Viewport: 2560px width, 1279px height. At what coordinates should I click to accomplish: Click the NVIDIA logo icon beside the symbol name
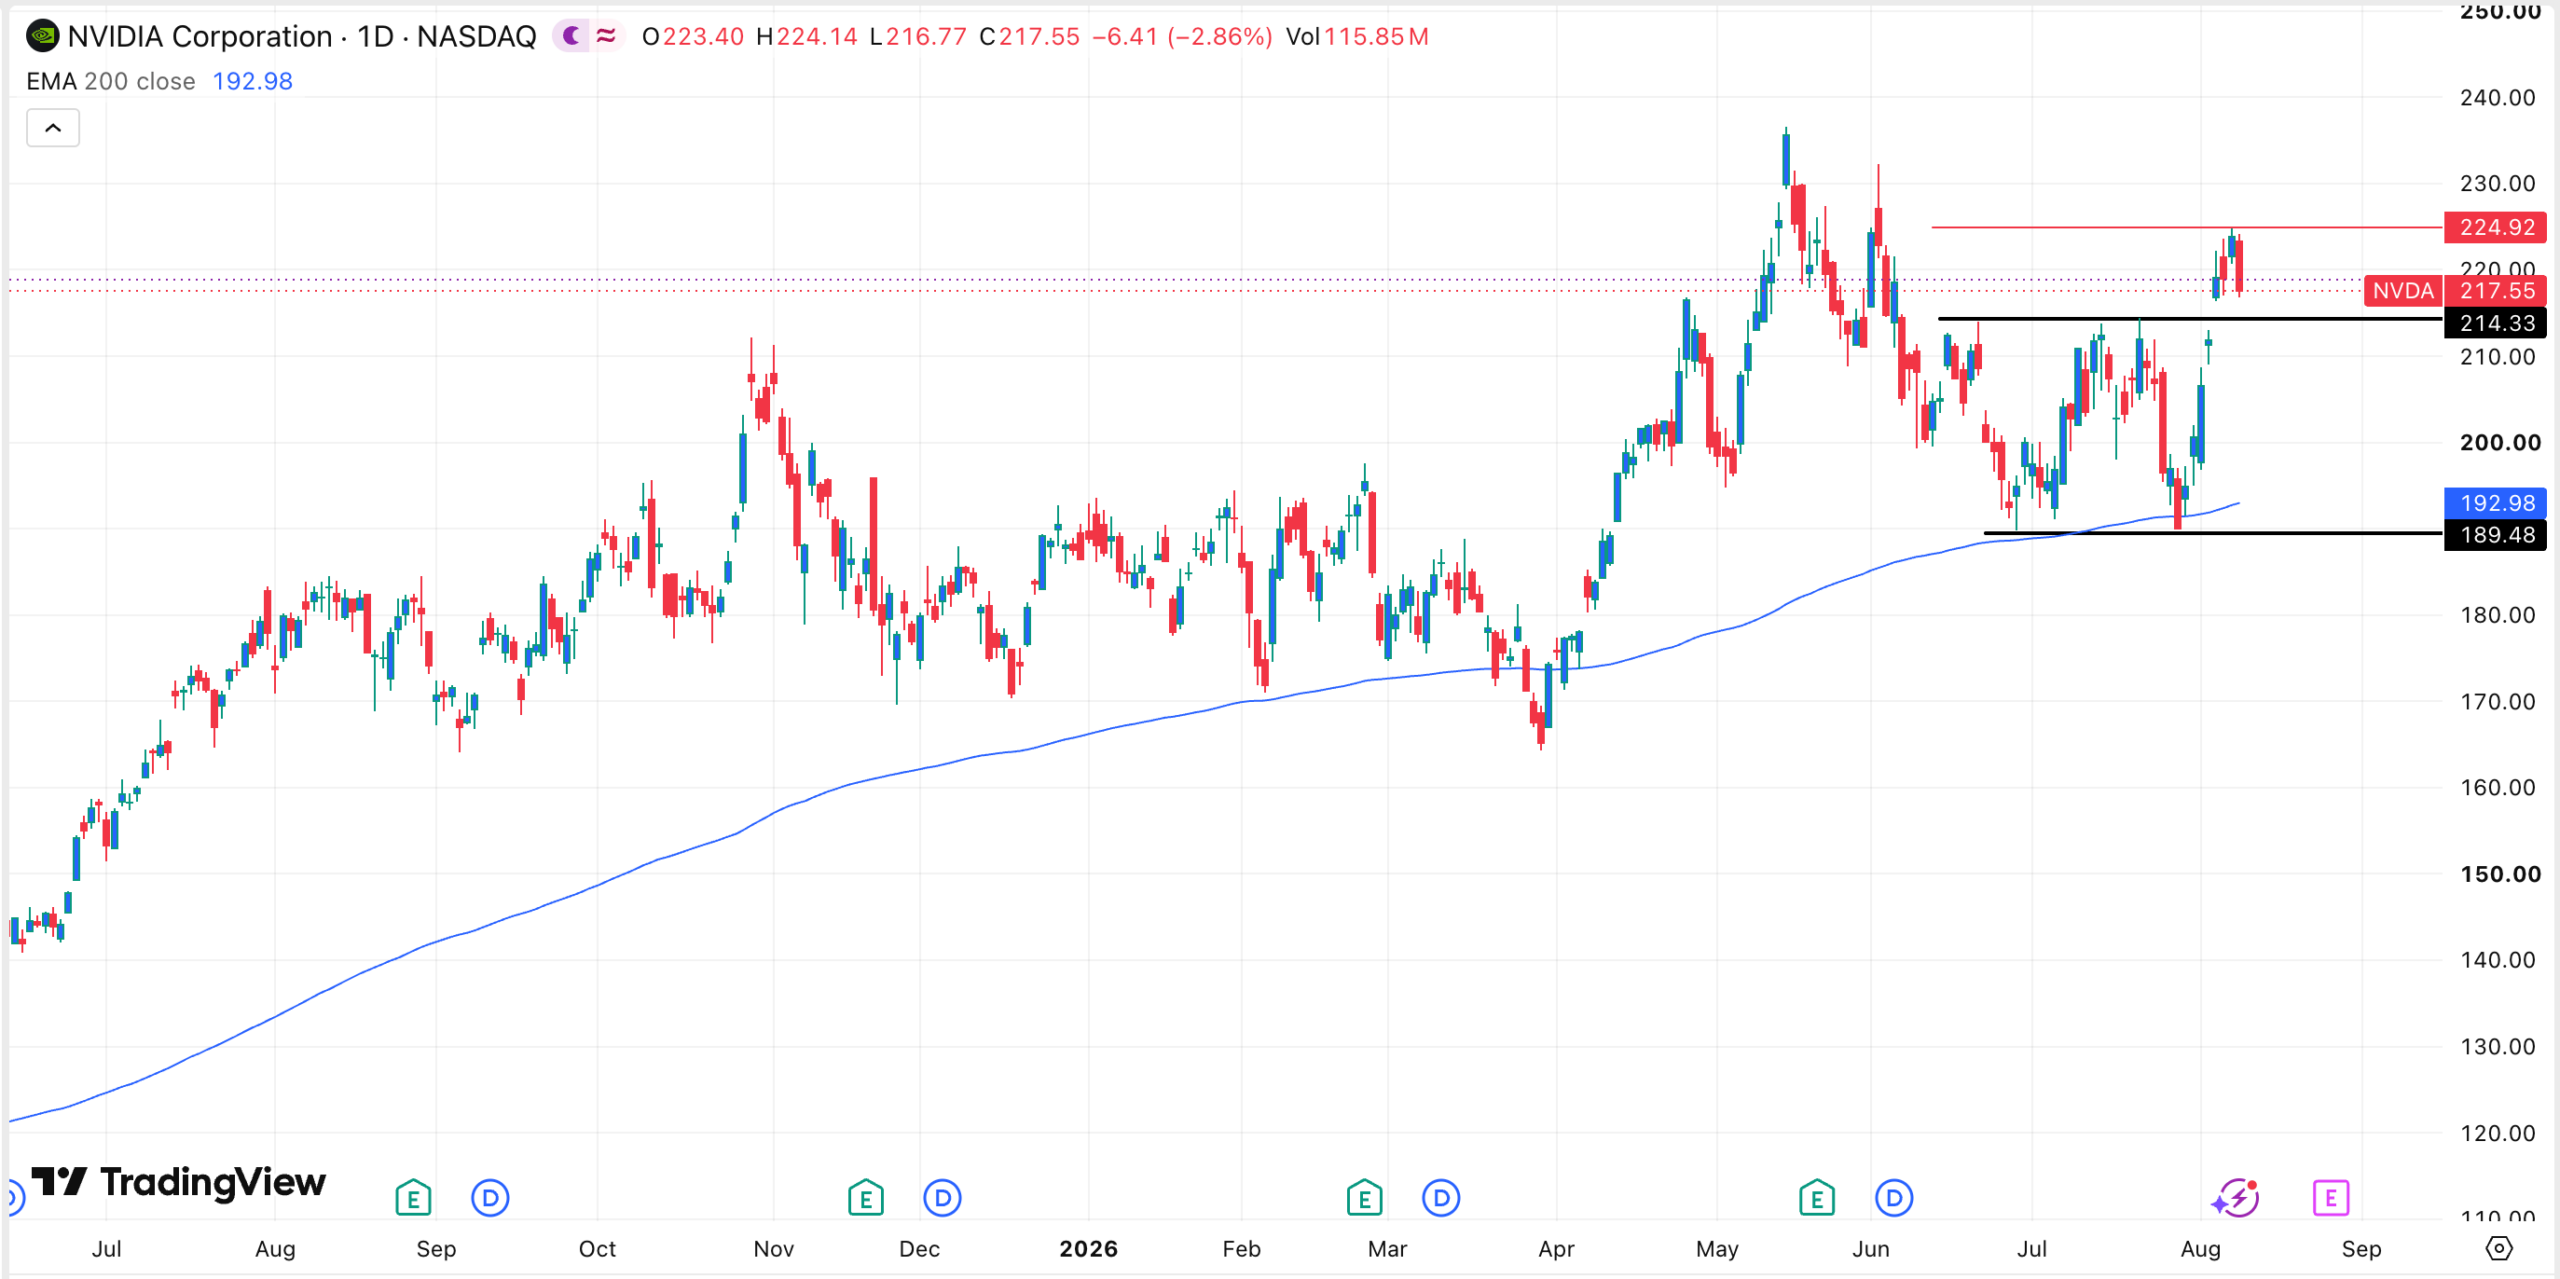click(x=42, y=37)
